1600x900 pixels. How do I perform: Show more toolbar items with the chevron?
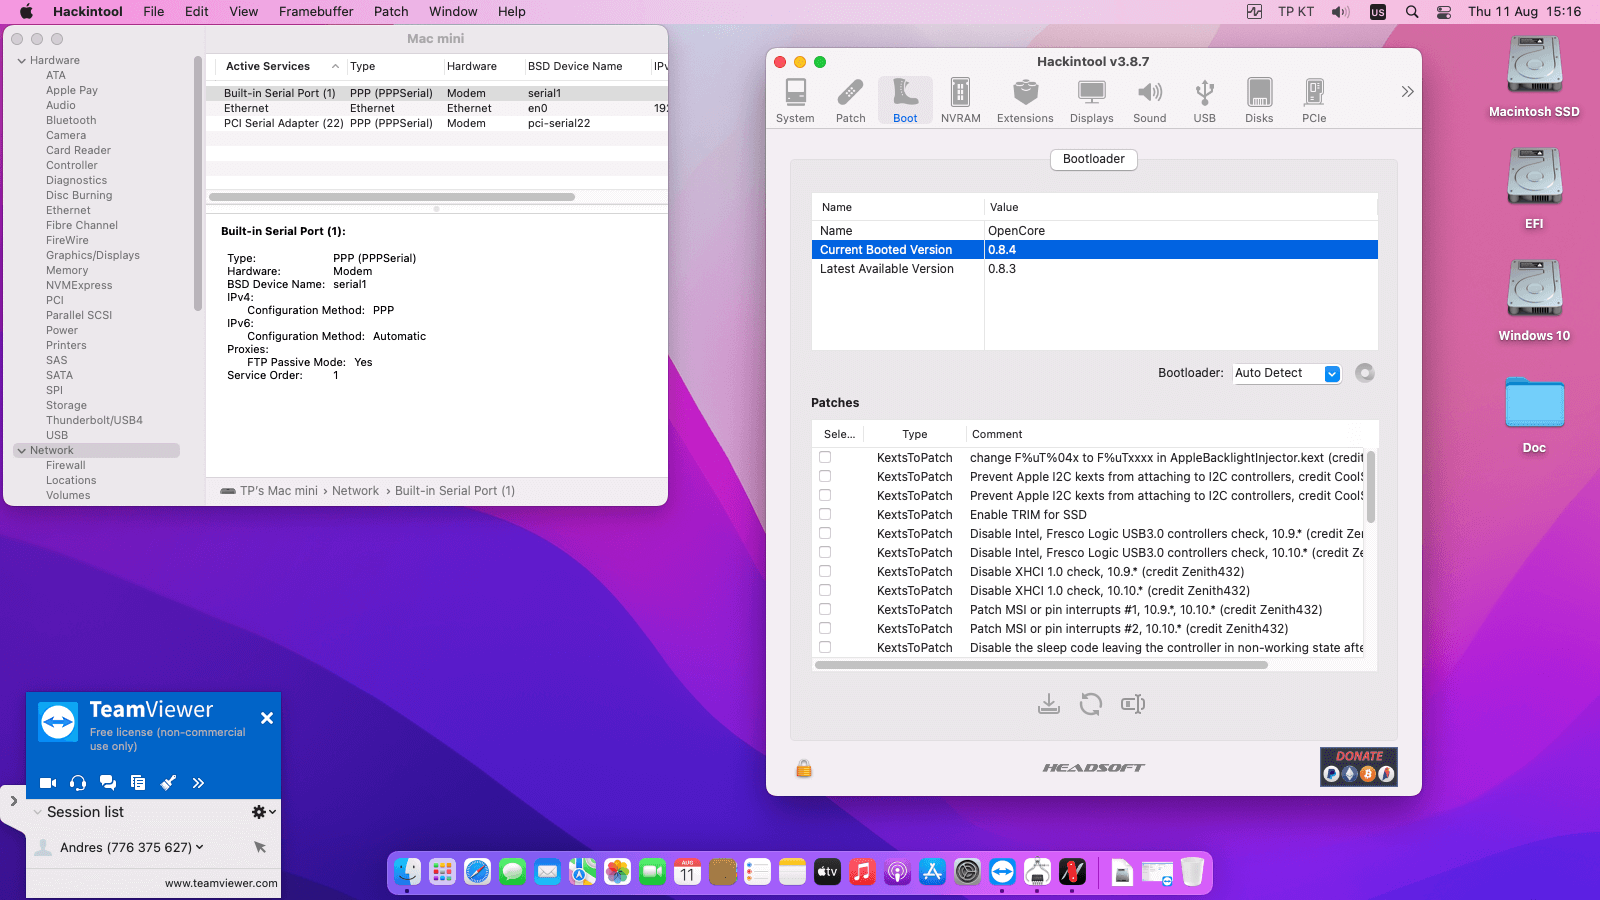(x=1407, y=92)
